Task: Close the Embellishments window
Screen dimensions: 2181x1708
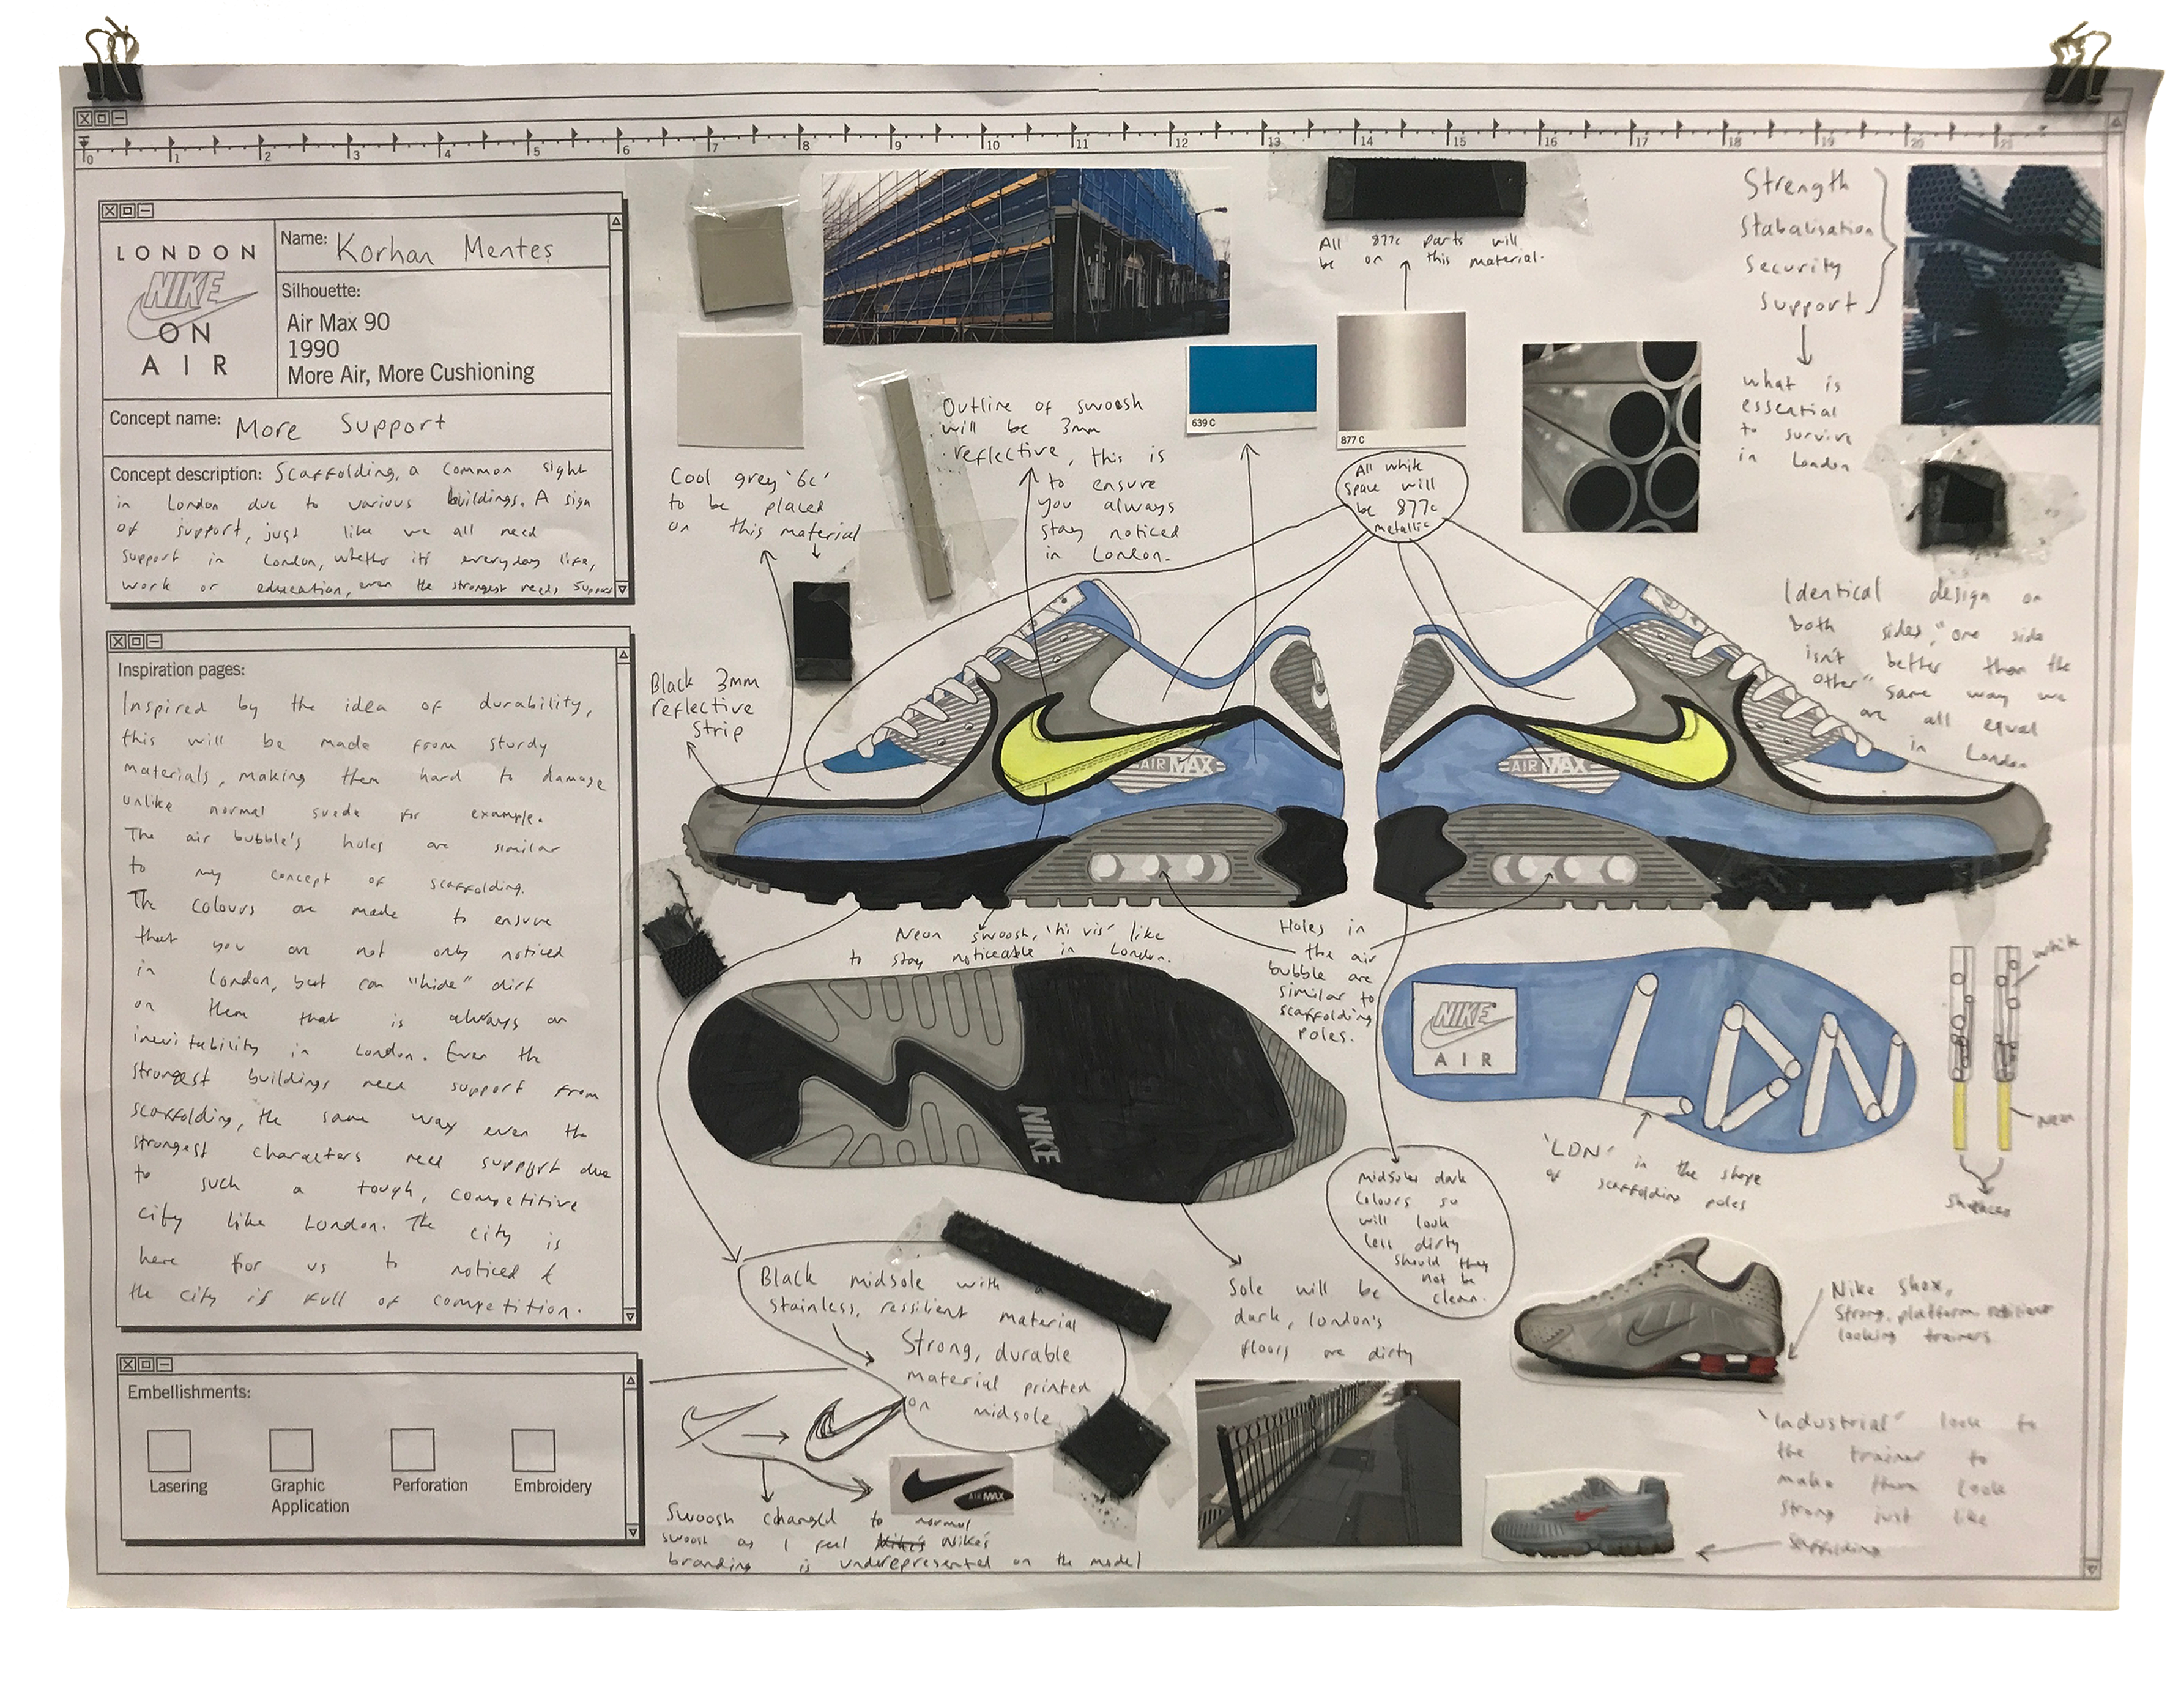Action: tap(127, 1365)
